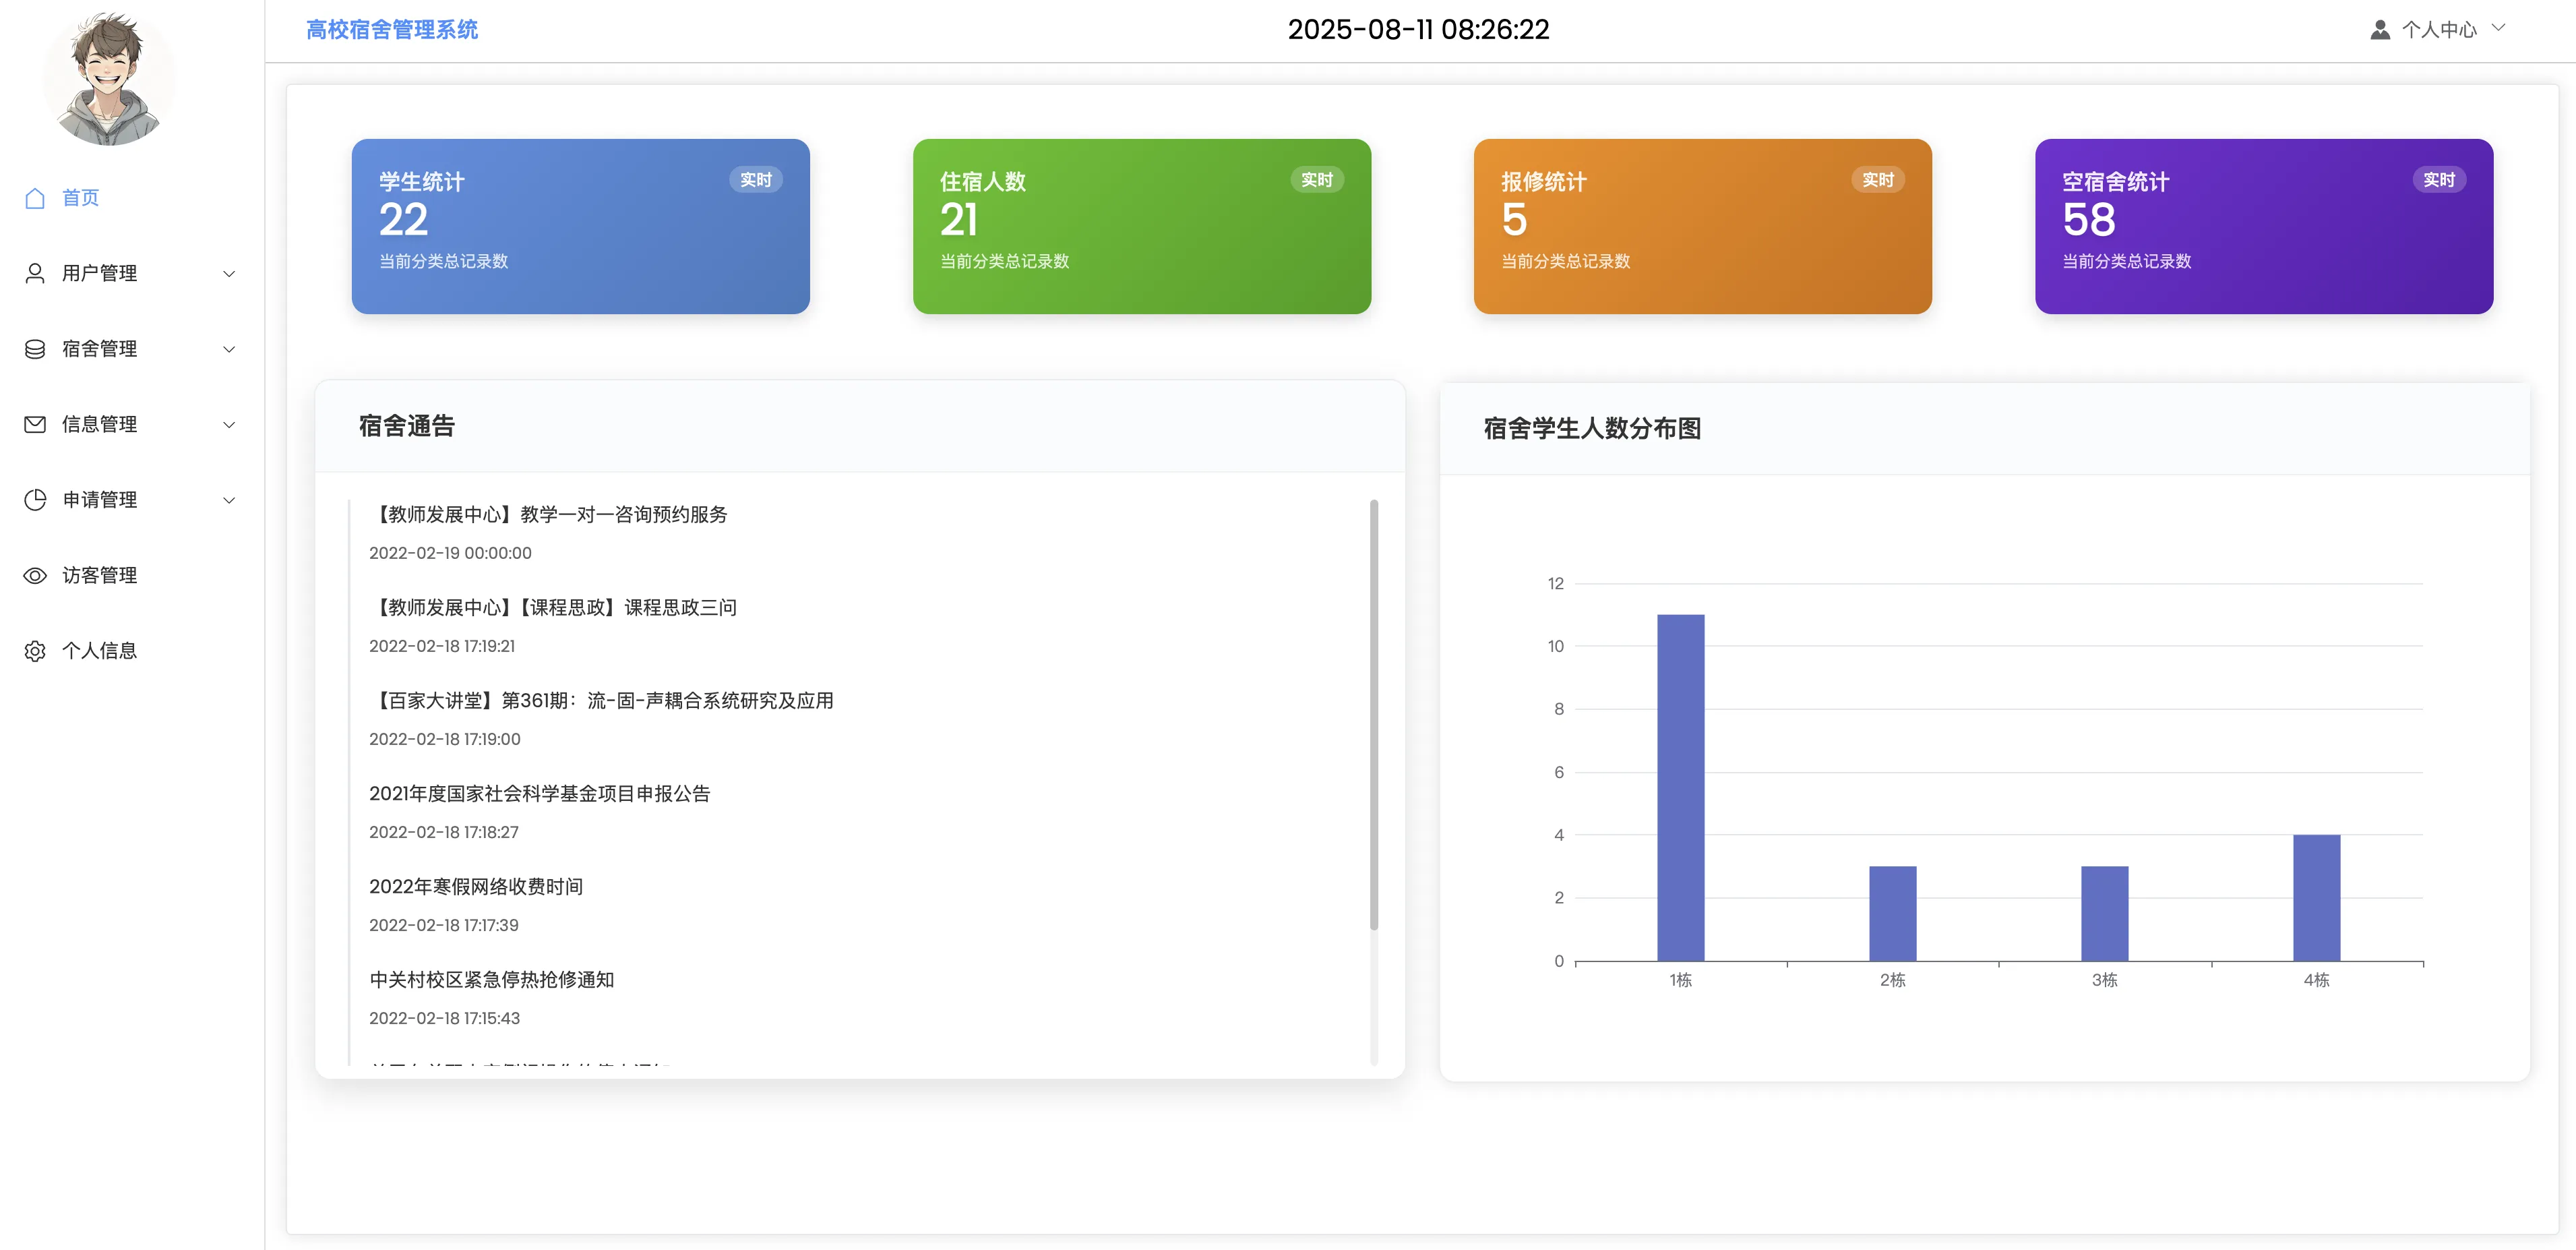The height and width of the screenshot is (1250, 2576).
Task: Open the 中关村校区紧急停热抢修通知 announcement
Action: (x=491, y=980)
